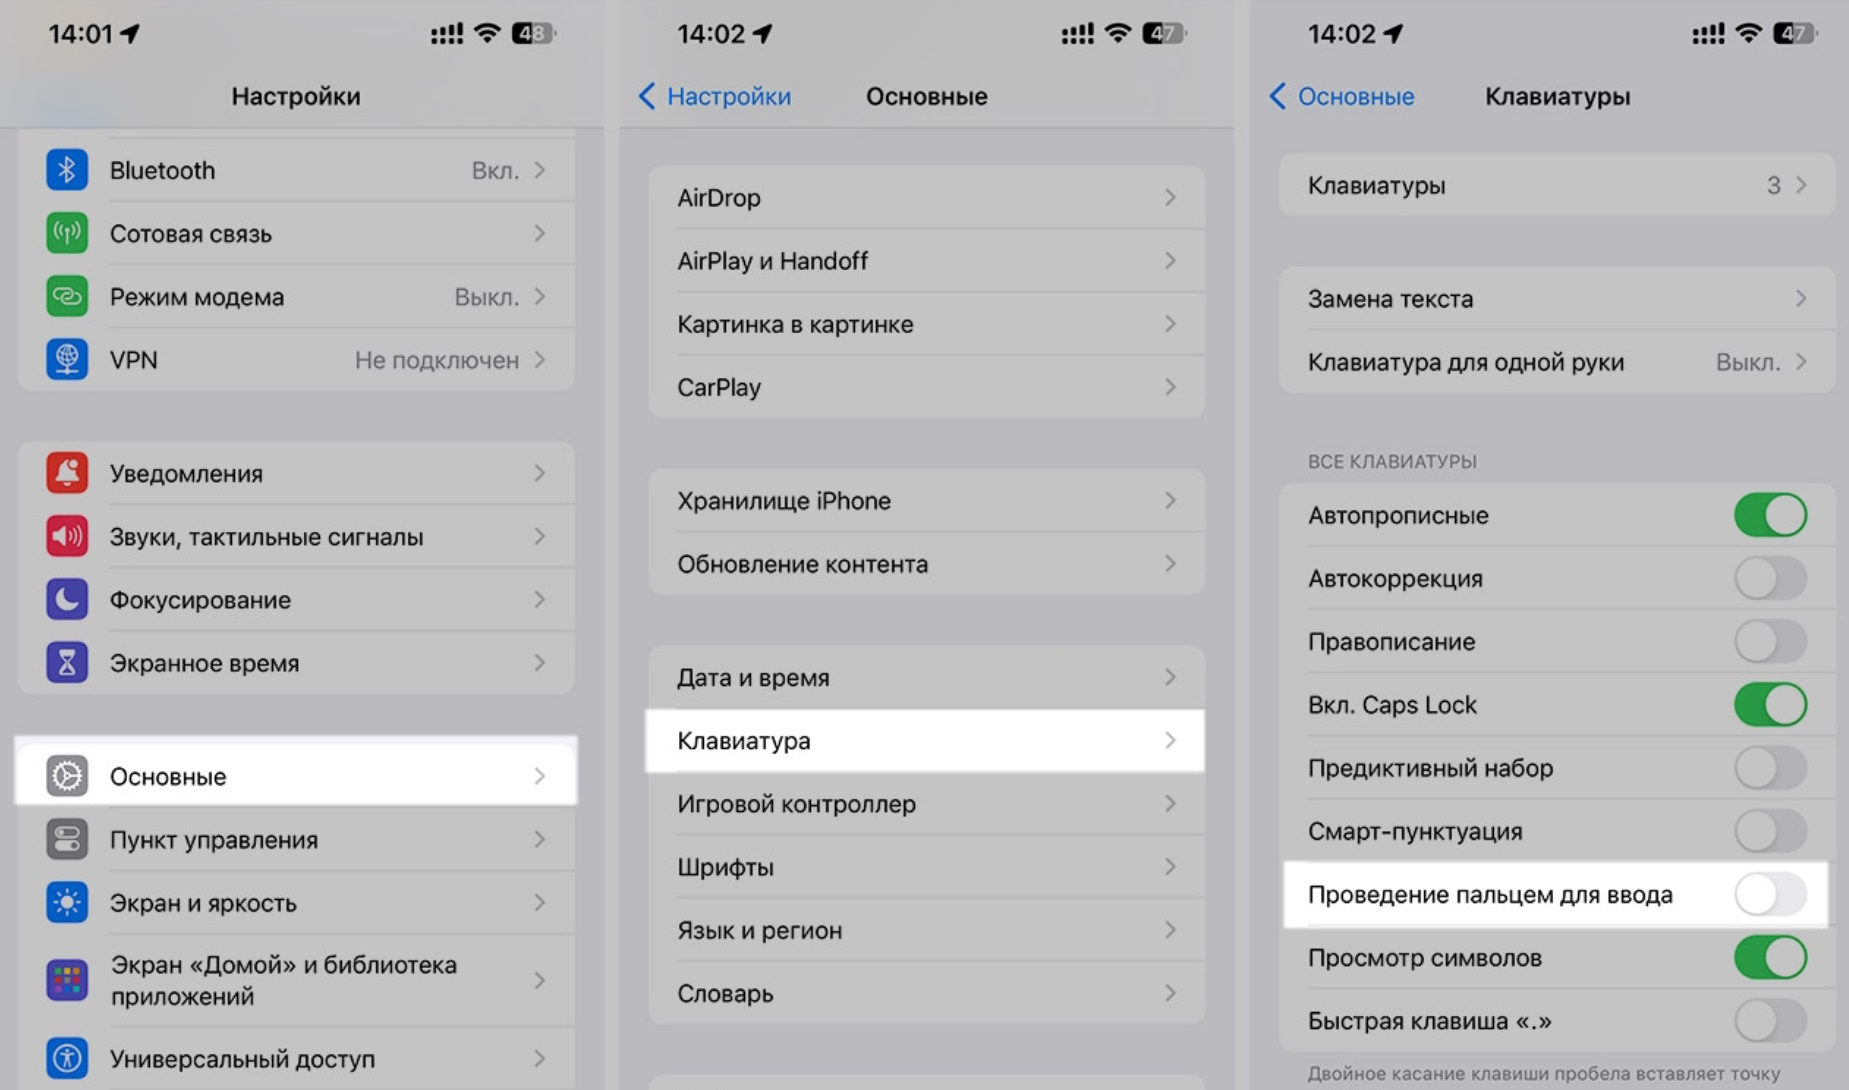Viewport: 1849px width, 1090px height.
Task: Select the Bluetooth settings icon
Action: (68, 170)
